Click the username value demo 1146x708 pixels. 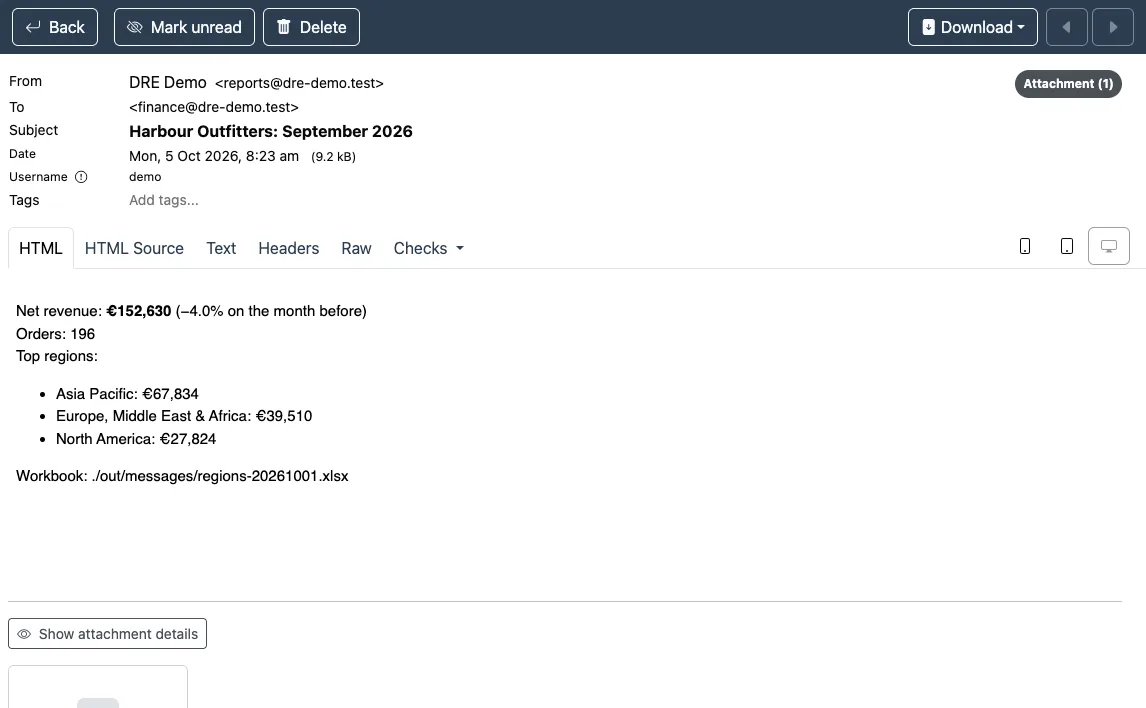[x=145, y=177]
